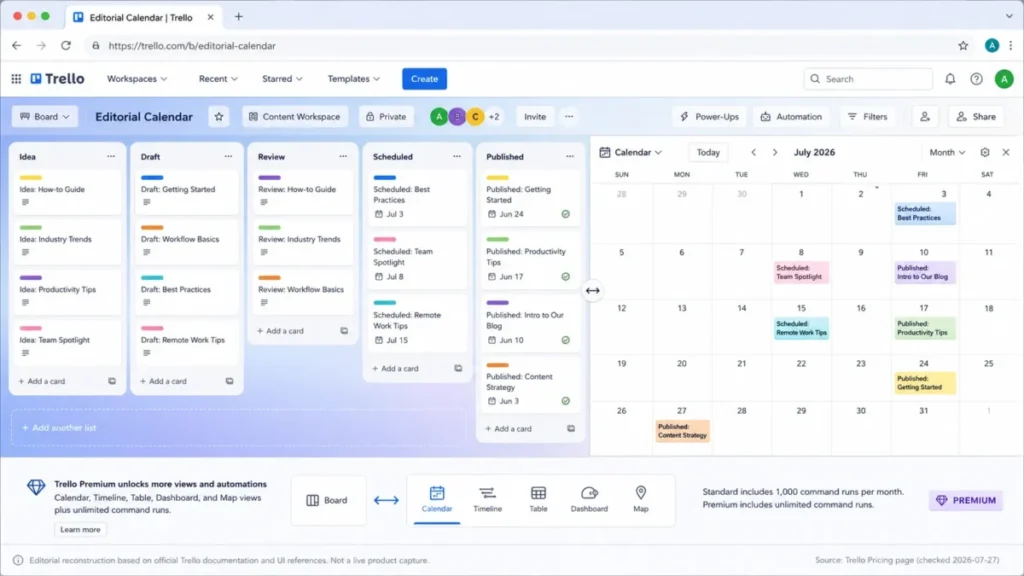Screen dimensions: 1024x576
Task: Open the help question mark icon
Action: (x=976, y=78)
